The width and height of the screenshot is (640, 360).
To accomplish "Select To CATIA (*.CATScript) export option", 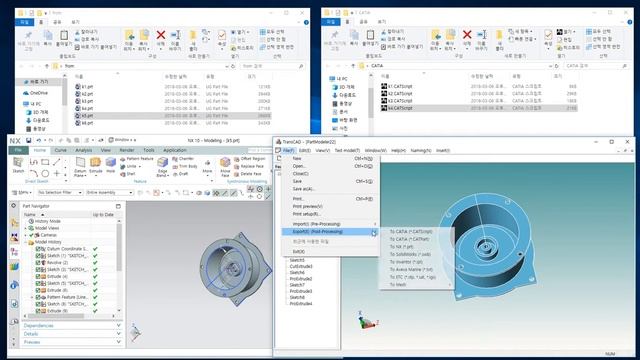I will pos(411,231).
